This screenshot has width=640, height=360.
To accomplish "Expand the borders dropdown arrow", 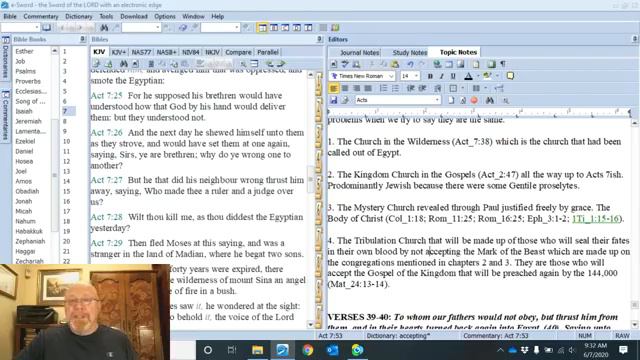I will click(462, 88).
